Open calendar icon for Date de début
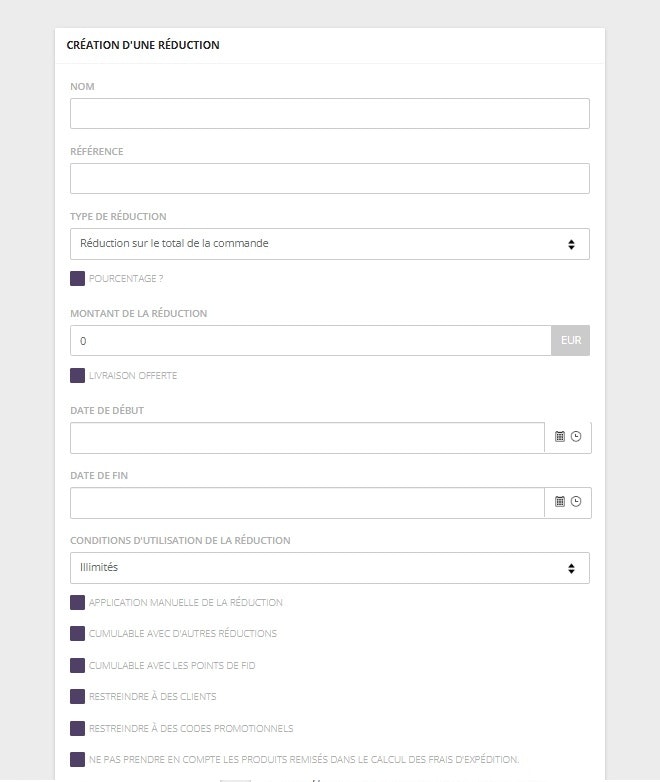 pos(560,437)
